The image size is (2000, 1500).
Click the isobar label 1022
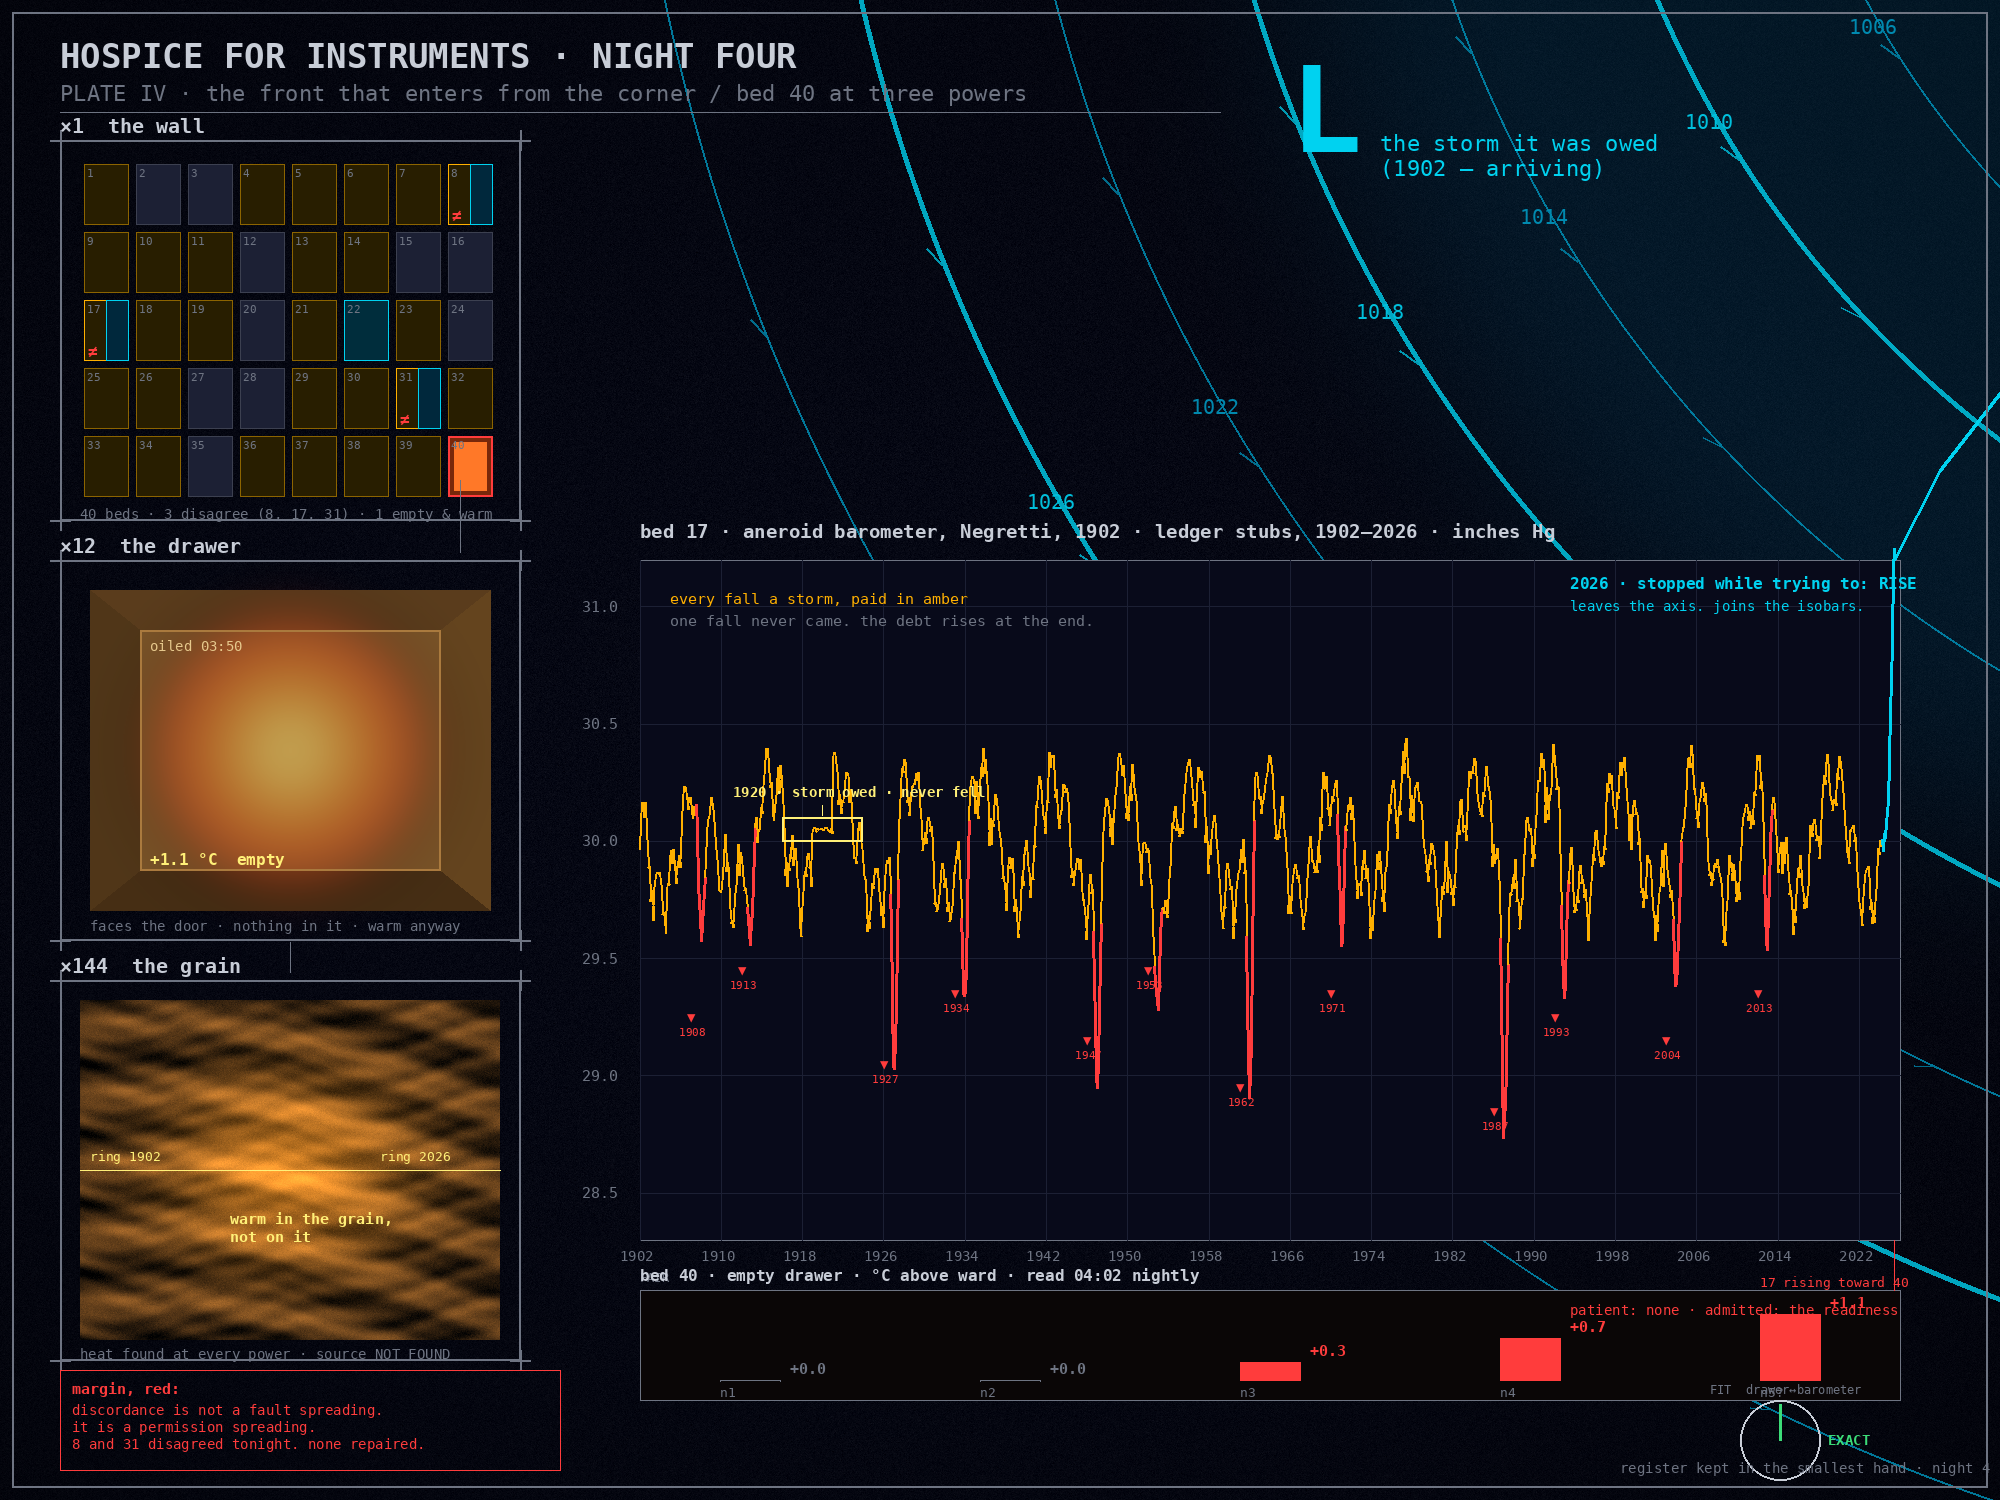tap(1215, 407)
